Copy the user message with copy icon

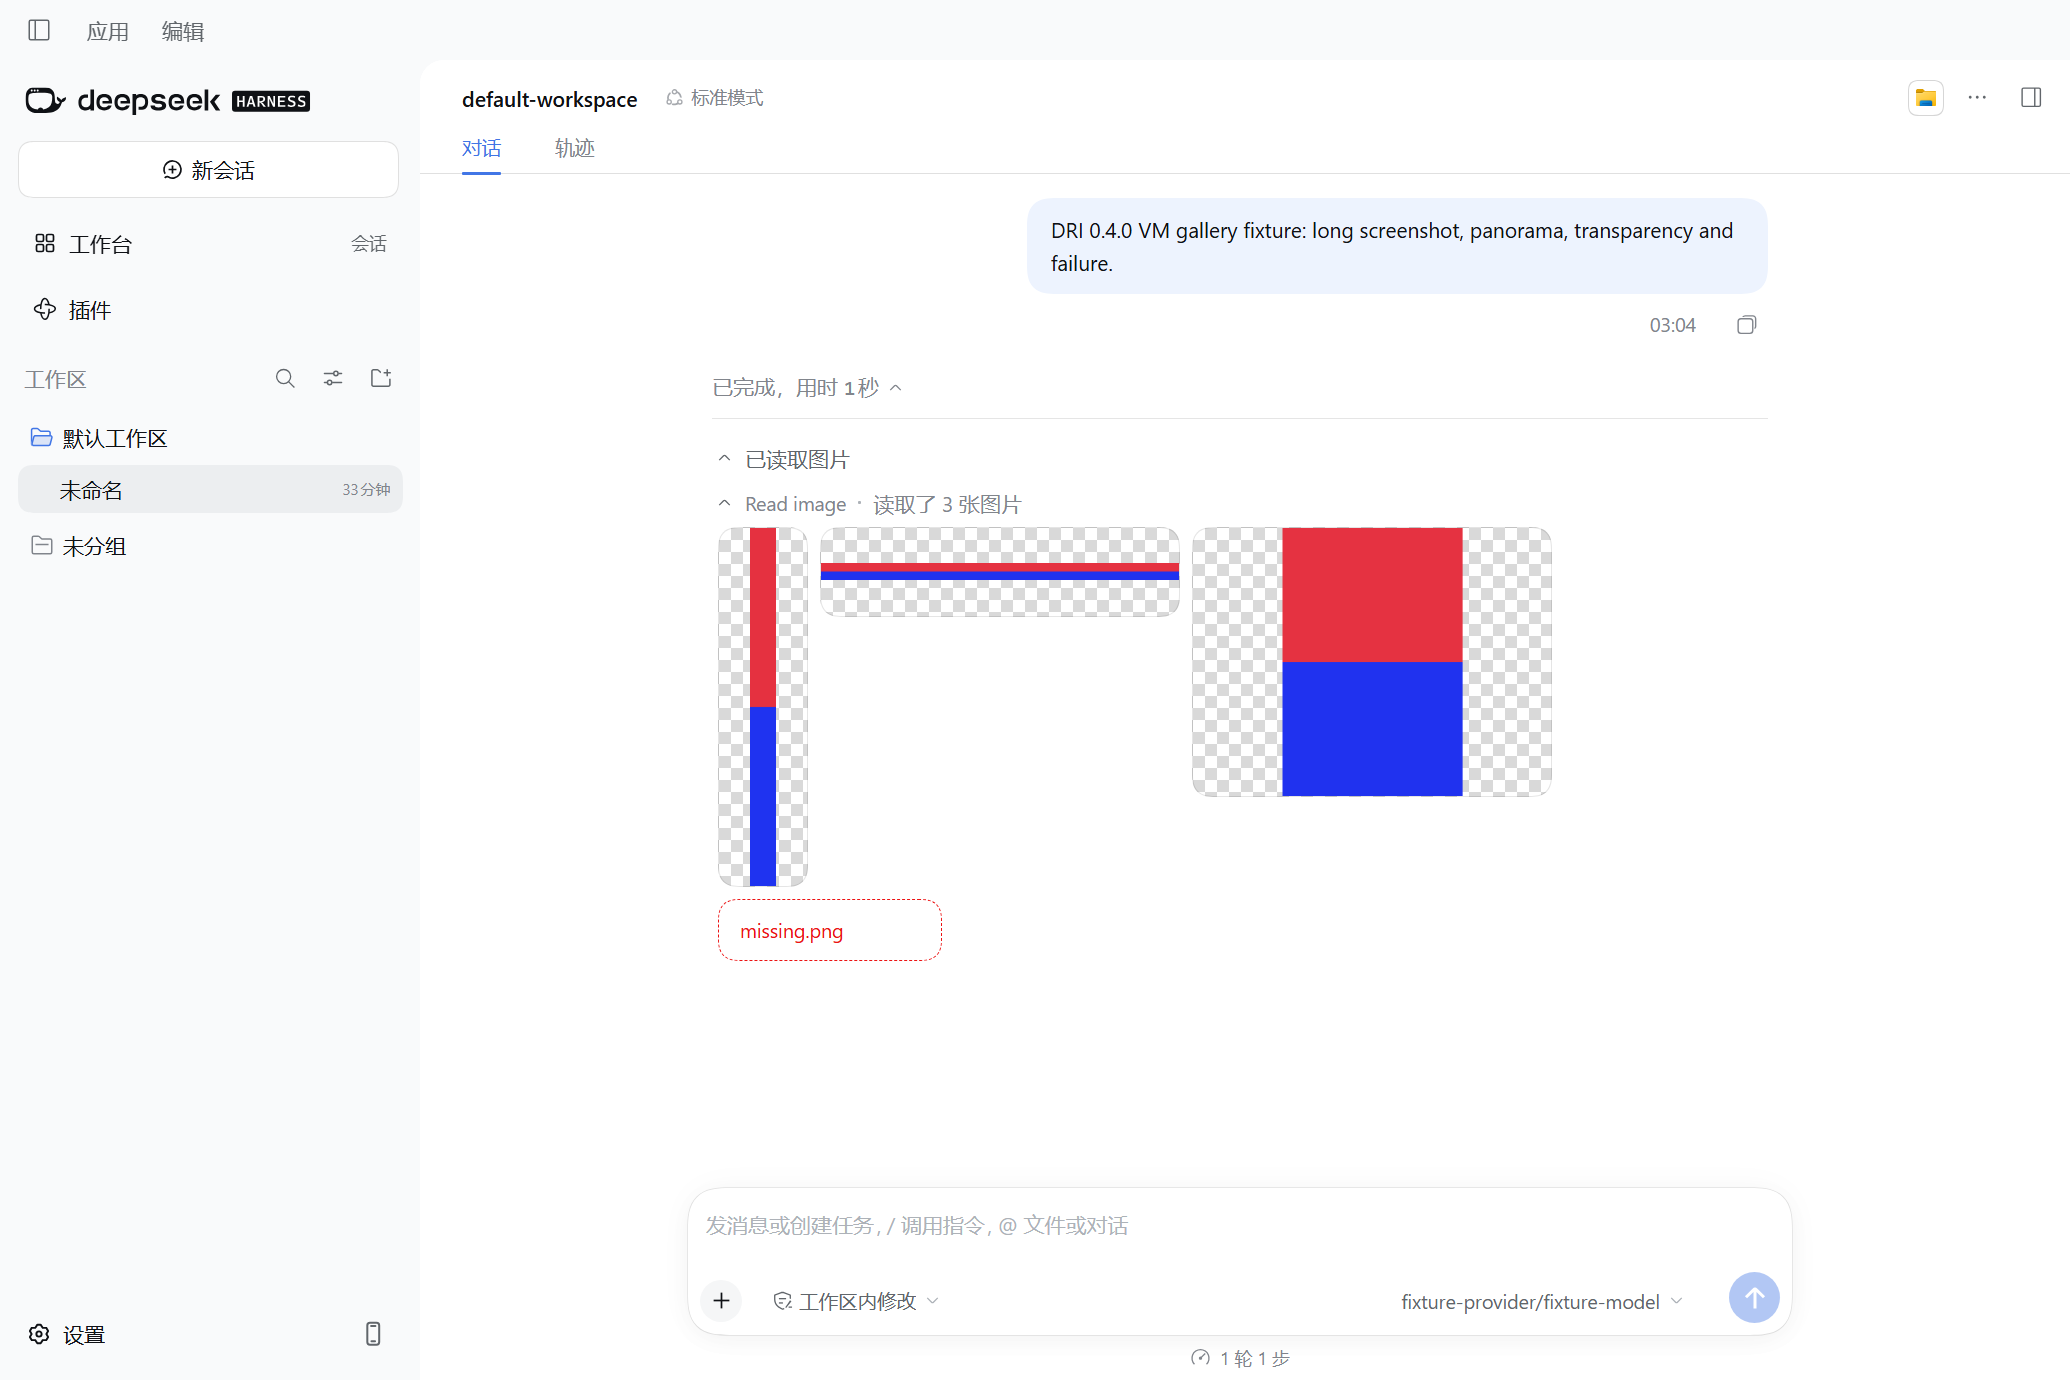(x=1747, y=325)
